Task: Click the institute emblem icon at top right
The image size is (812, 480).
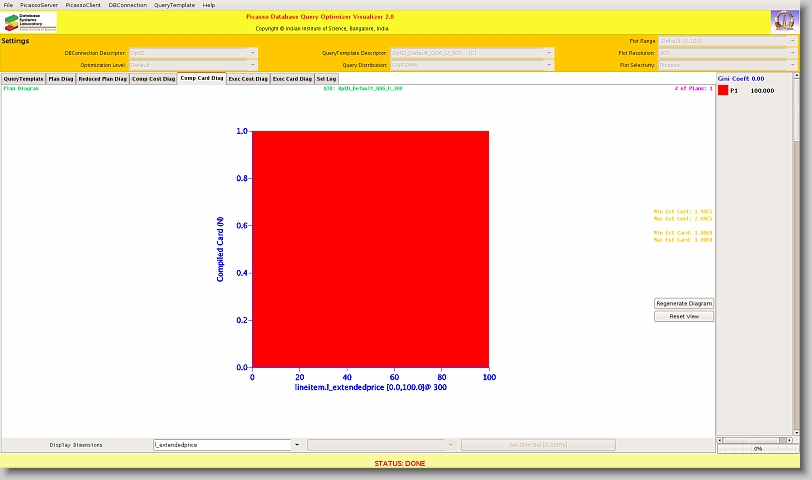Action: pyautogui.click(x=785, y=21)
